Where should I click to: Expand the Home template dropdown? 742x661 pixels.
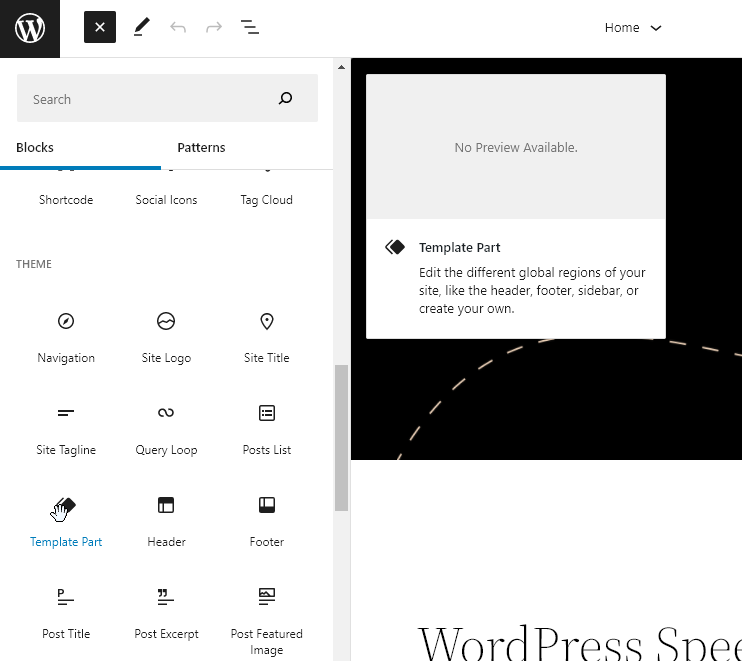coord(633,28)
